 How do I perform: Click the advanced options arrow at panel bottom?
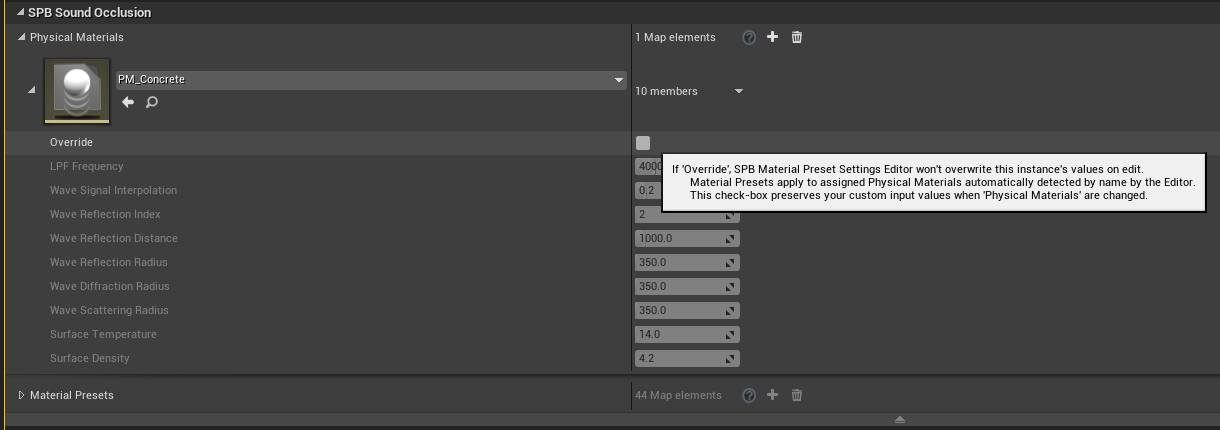899,420
